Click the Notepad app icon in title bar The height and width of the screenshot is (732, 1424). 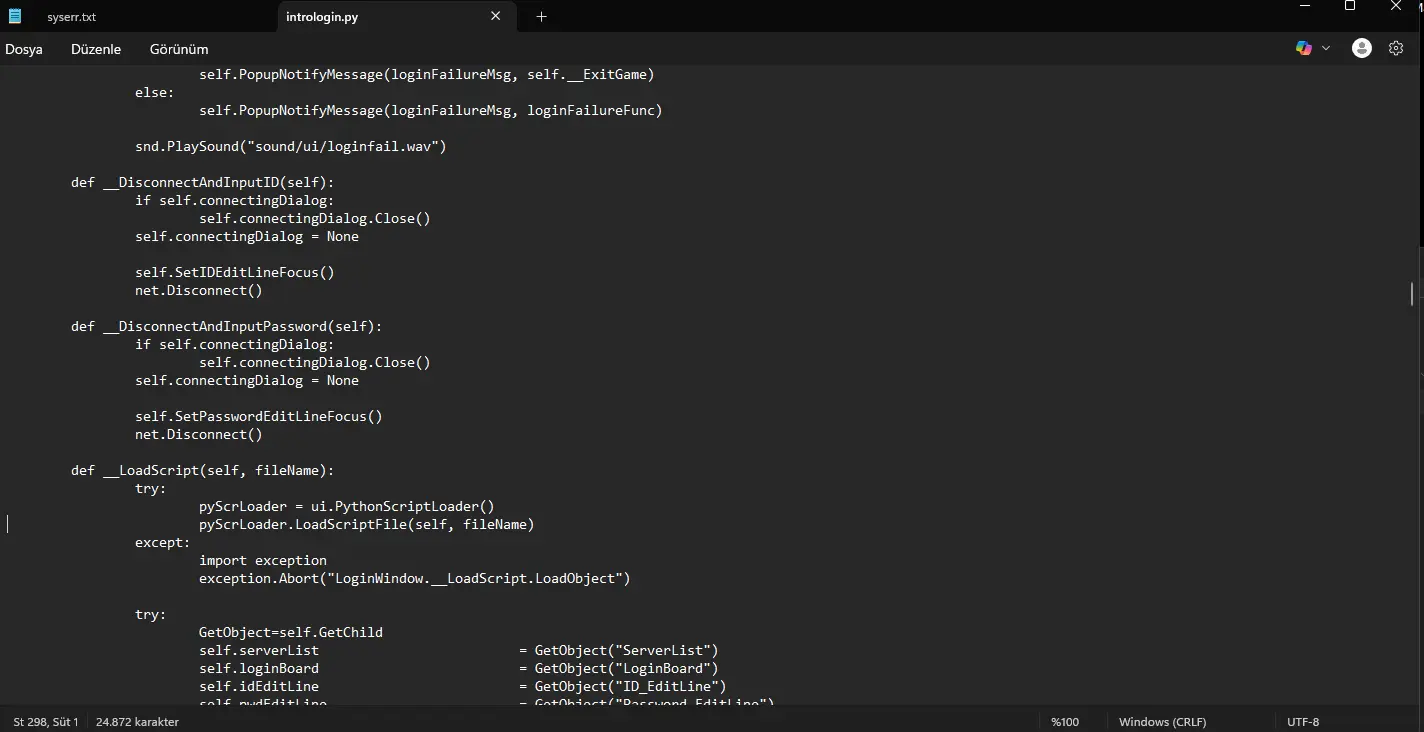tap(15, 17)
